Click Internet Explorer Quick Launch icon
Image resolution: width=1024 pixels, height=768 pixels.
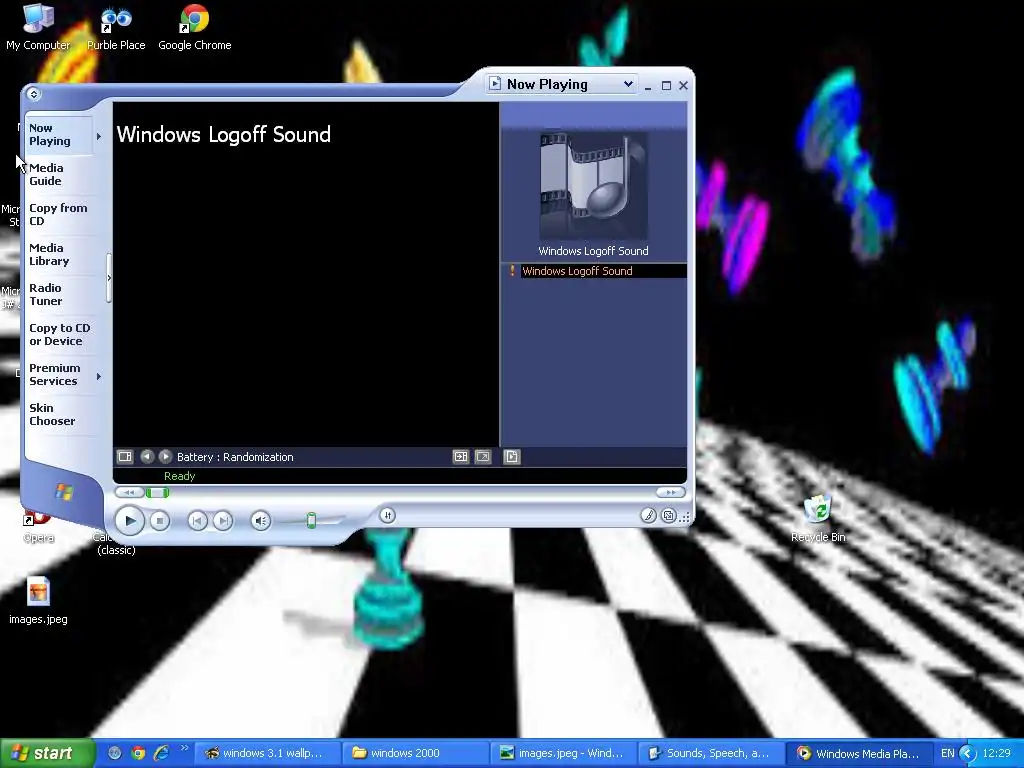tap(161, 753)
